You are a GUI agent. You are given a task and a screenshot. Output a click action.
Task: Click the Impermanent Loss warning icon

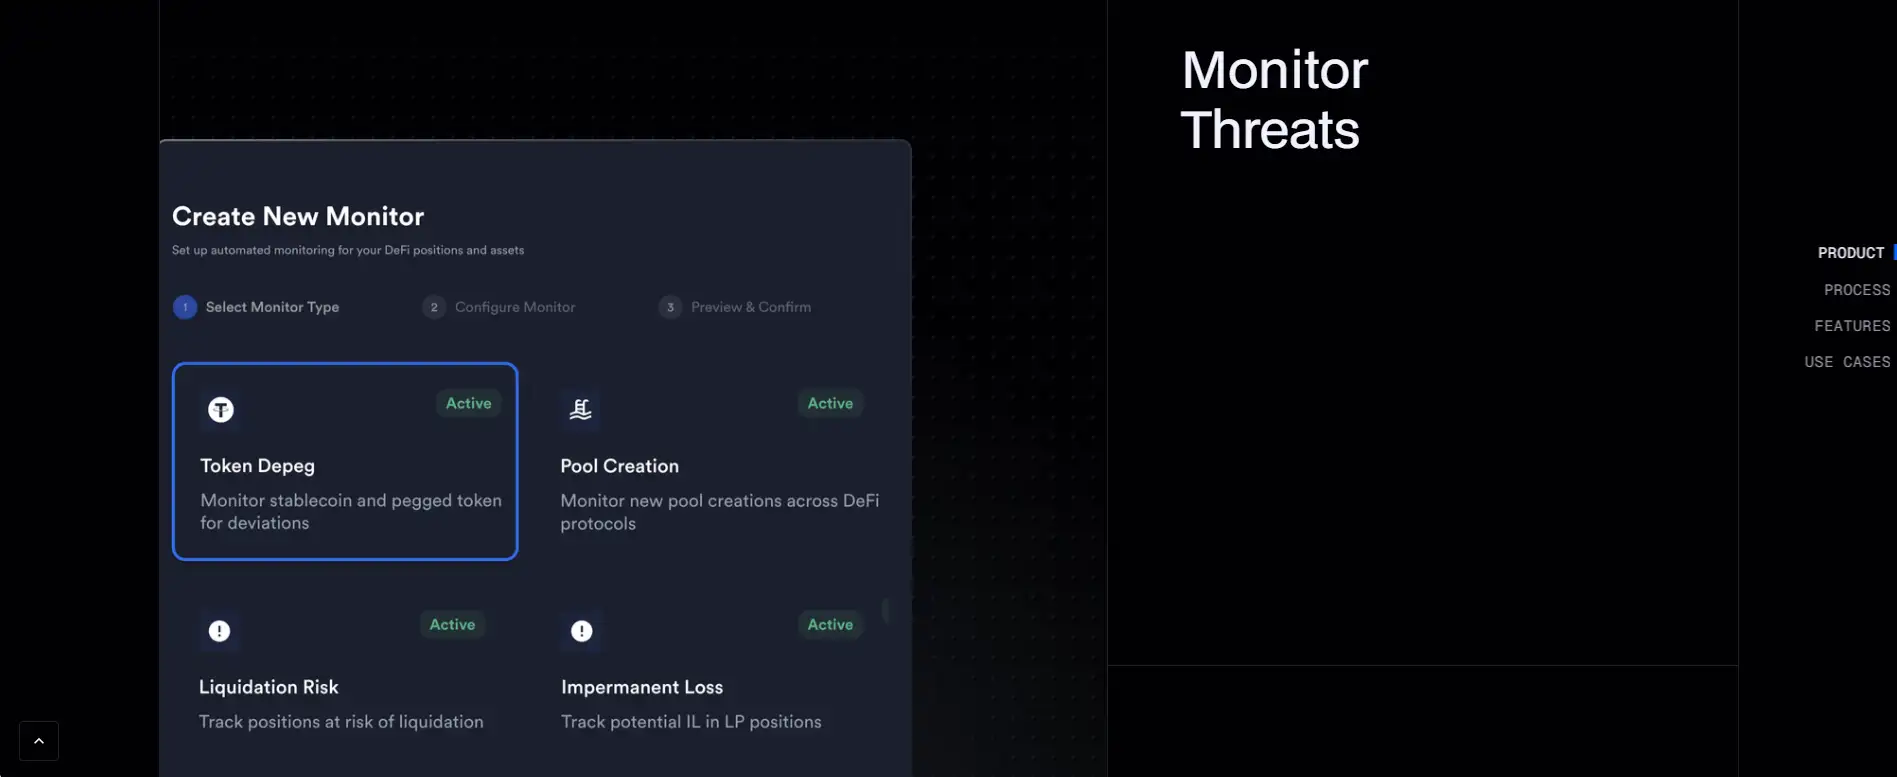coord(581,631)
